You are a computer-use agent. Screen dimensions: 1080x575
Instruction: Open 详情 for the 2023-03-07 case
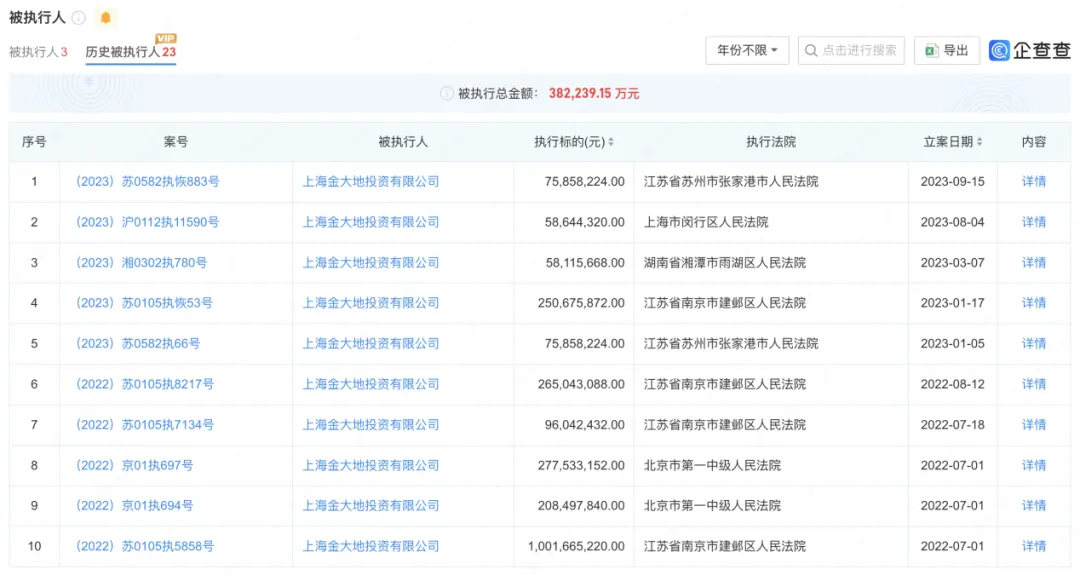tap(1034, 263)
